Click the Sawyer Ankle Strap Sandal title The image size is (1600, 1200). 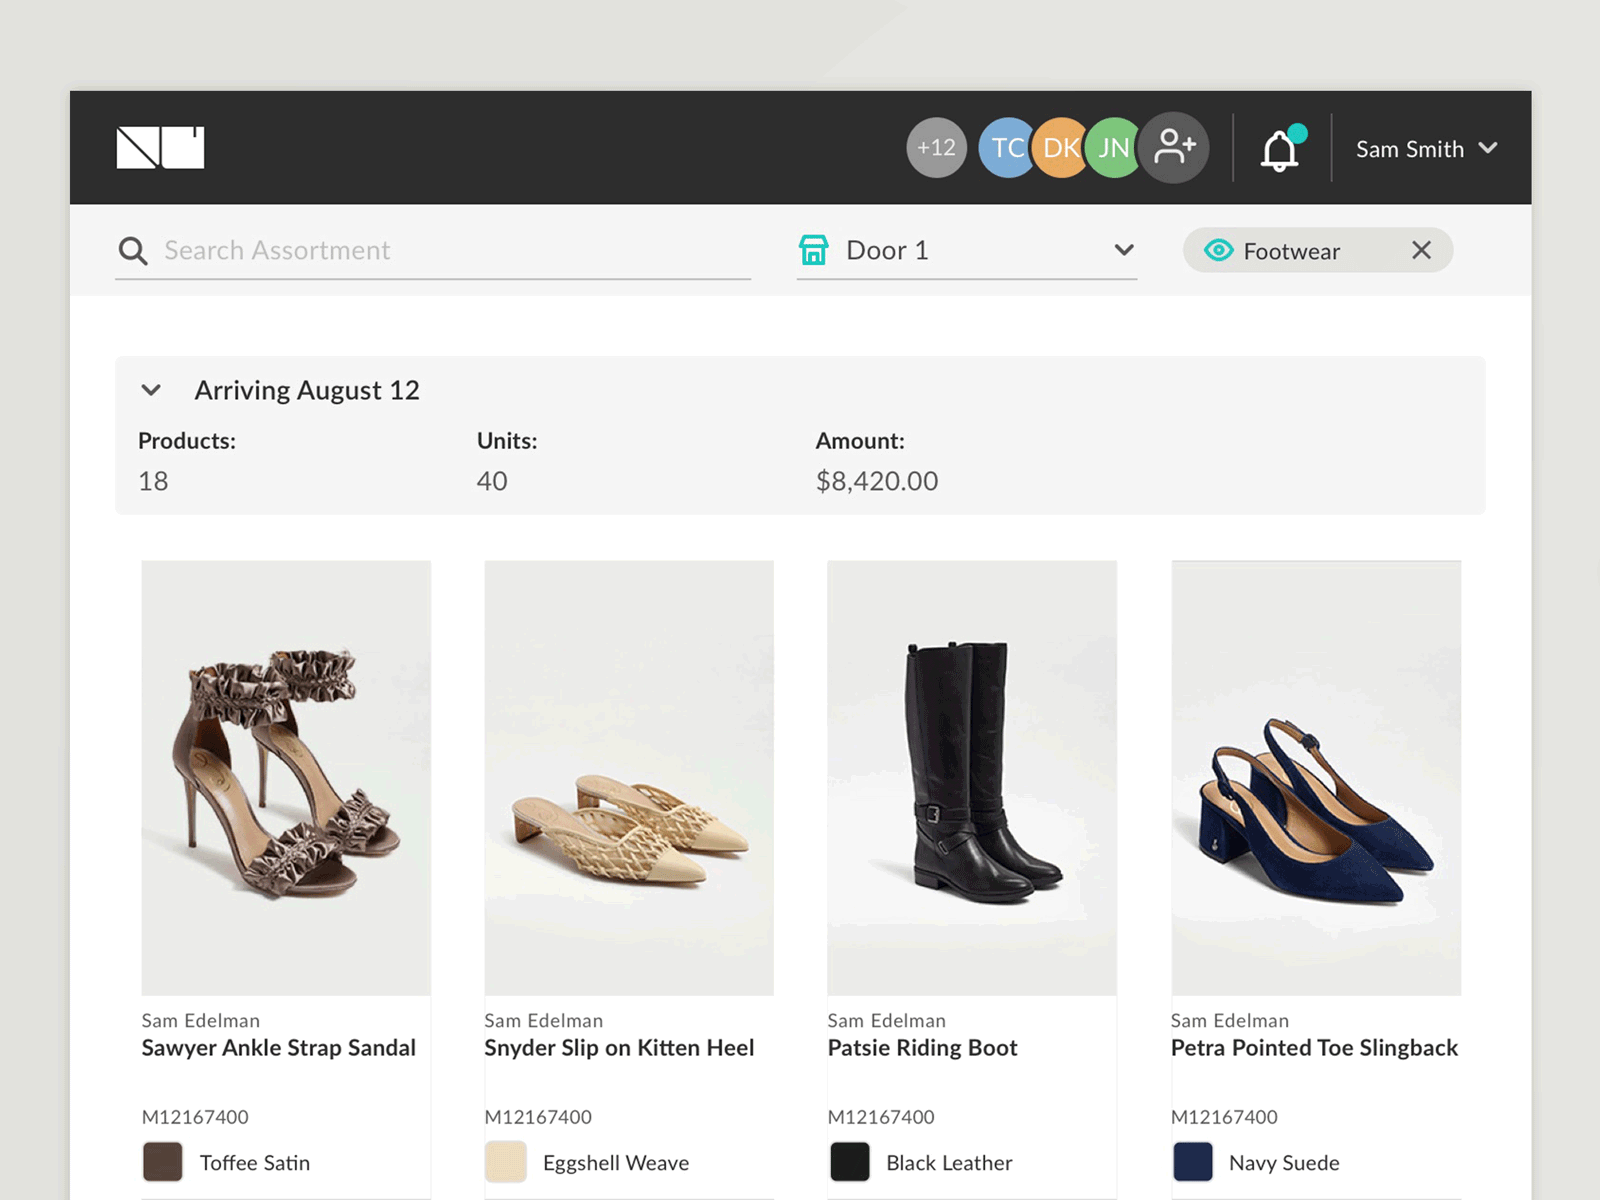coord(279,1048)
